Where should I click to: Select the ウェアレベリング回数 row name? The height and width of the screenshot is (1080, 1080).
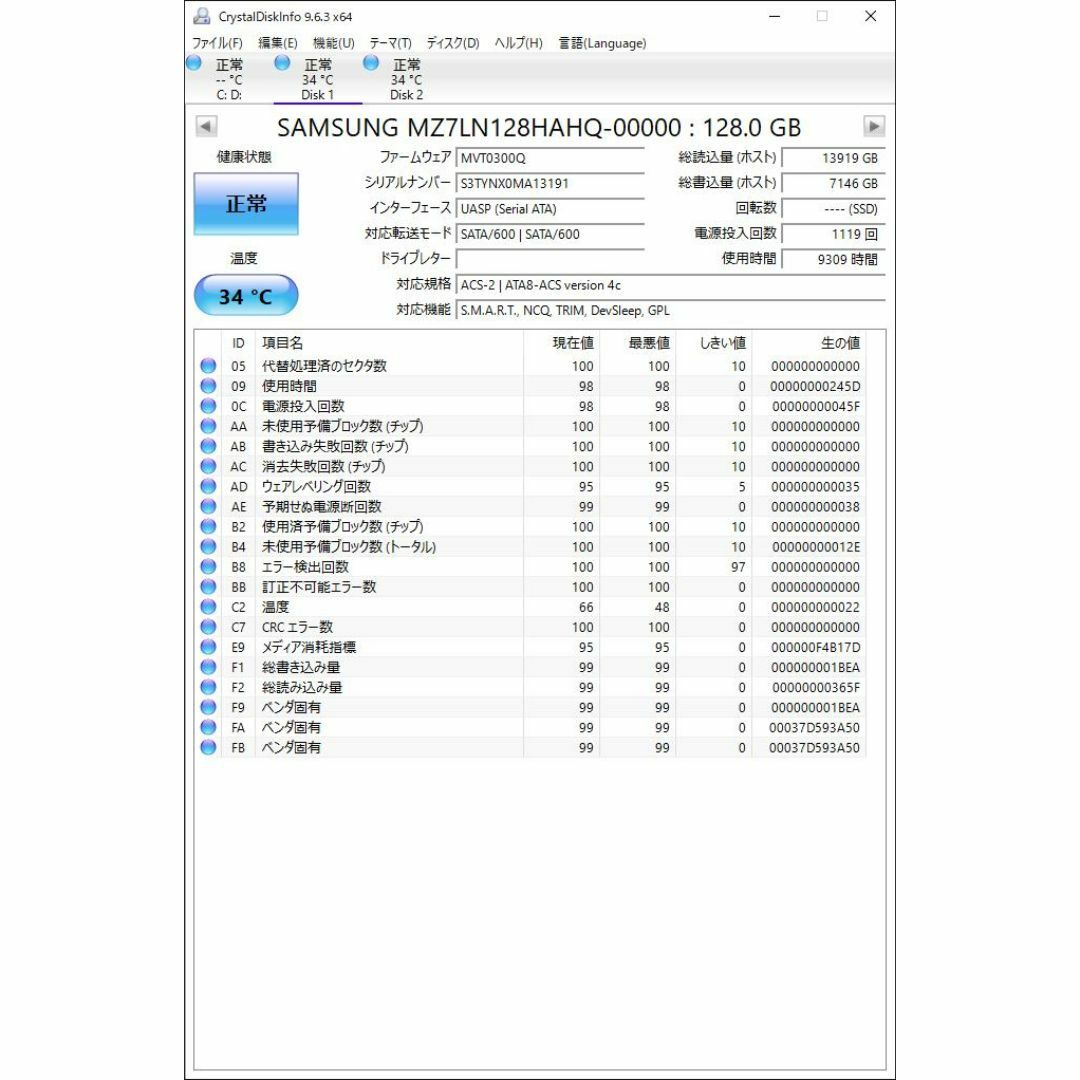pyautogui.click(x=316, y=486)
